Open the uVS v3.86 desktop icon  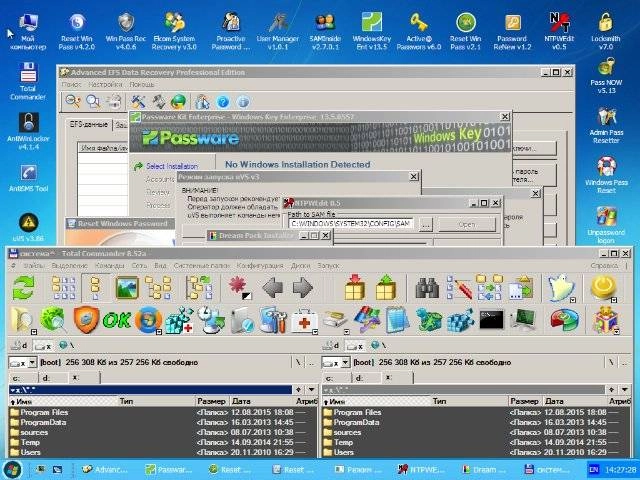click(28, 227)
